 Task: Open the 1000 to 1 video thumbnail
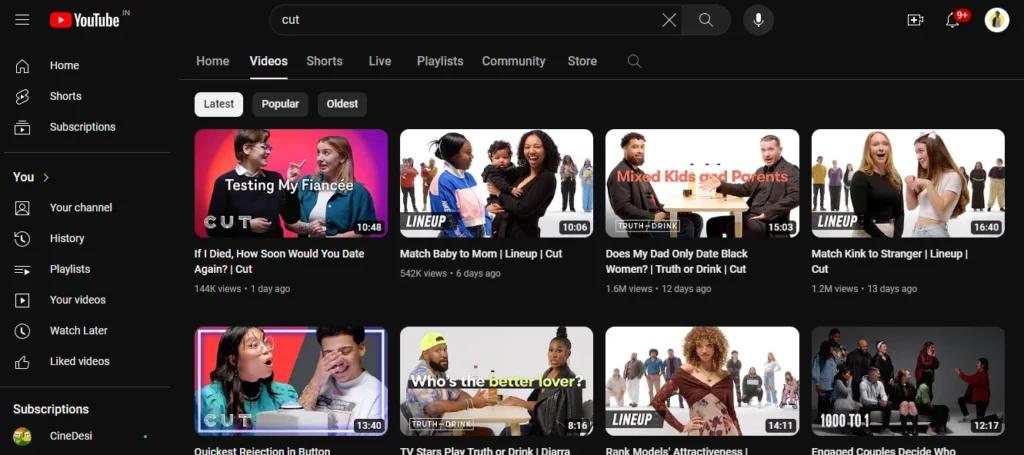point(908,381)
